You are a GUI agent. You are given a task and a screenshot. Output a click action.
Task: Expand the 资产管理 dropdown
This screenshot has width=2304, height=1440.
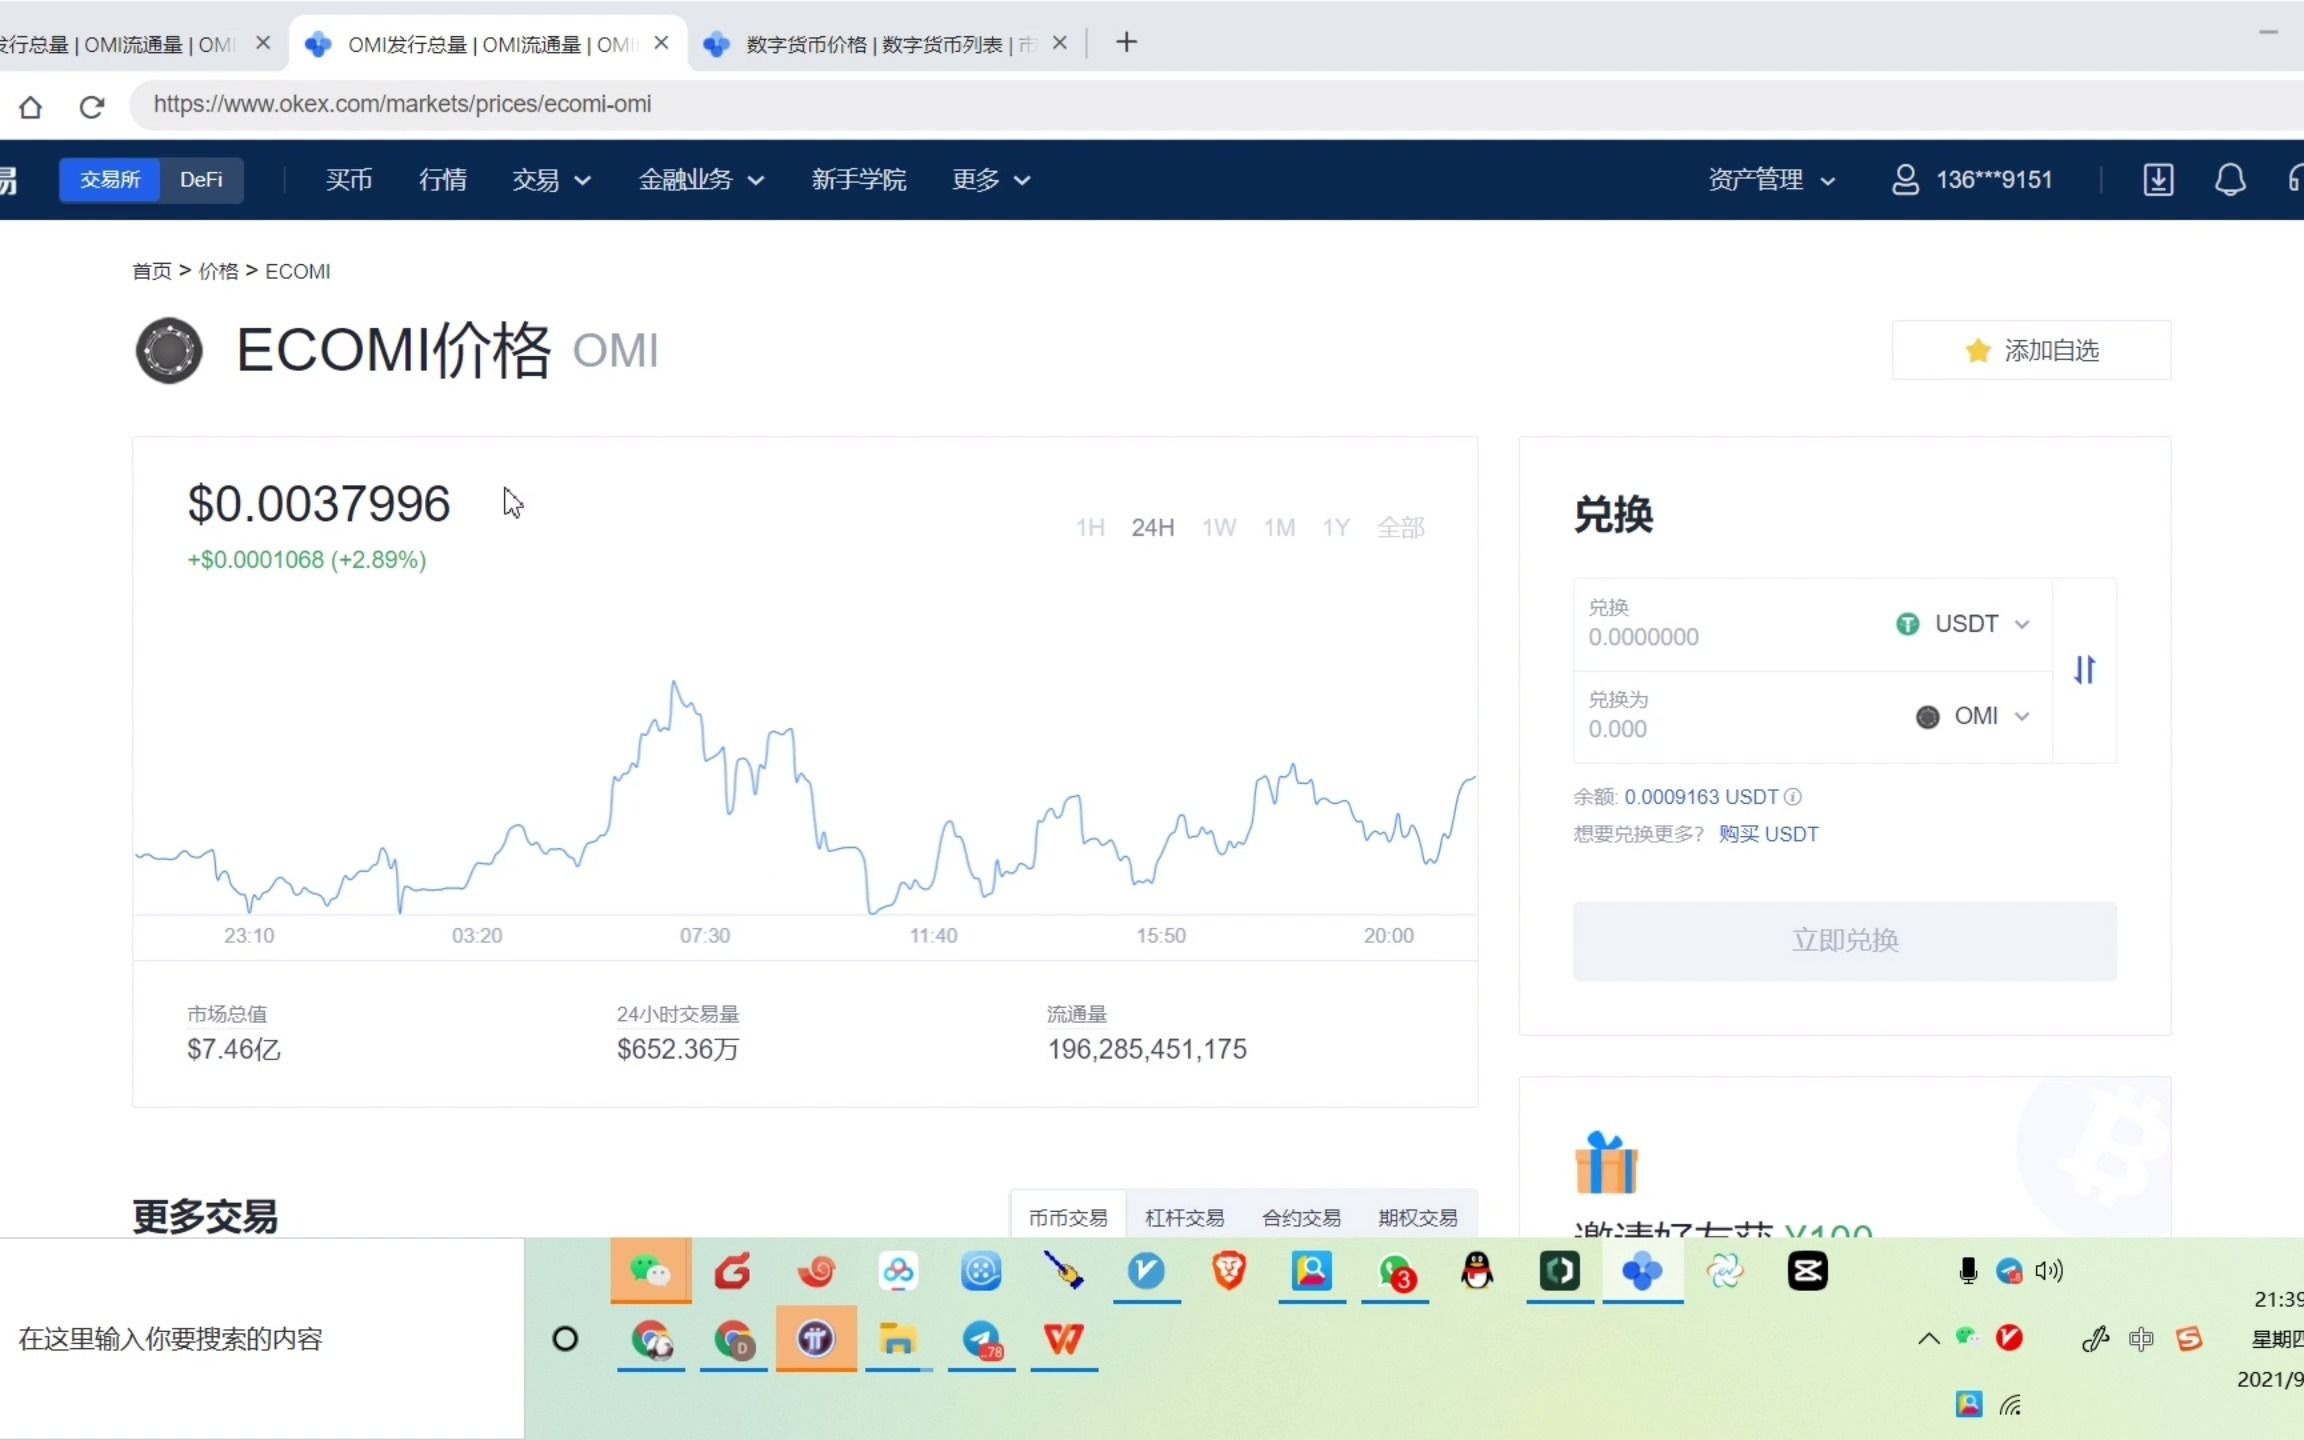click(1772, 180)
